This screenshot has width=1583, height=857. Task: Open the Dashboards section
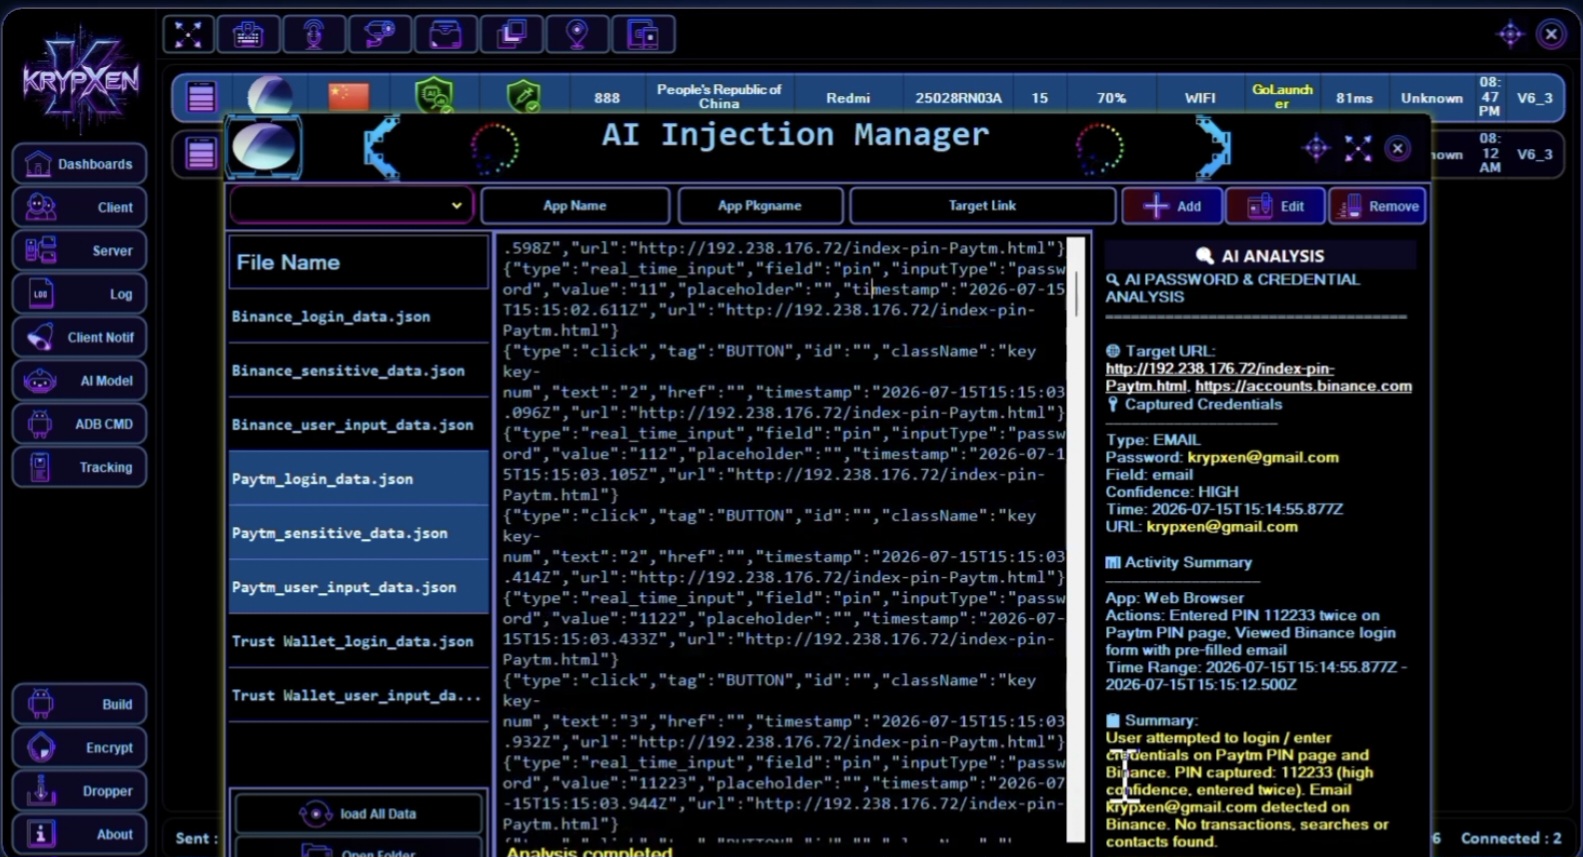point(80,164)
